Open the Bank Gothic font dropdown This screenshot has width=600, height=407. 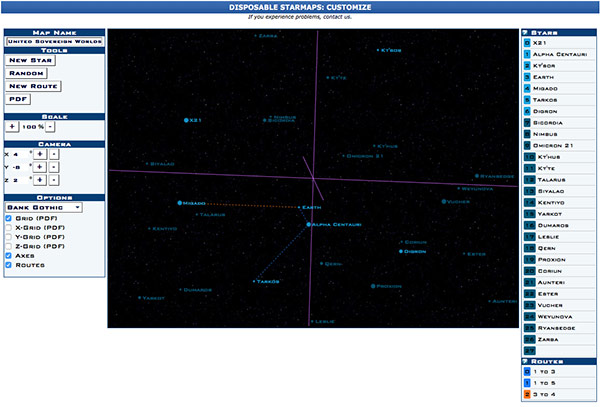pyautogui.click(x=44, y=207)
